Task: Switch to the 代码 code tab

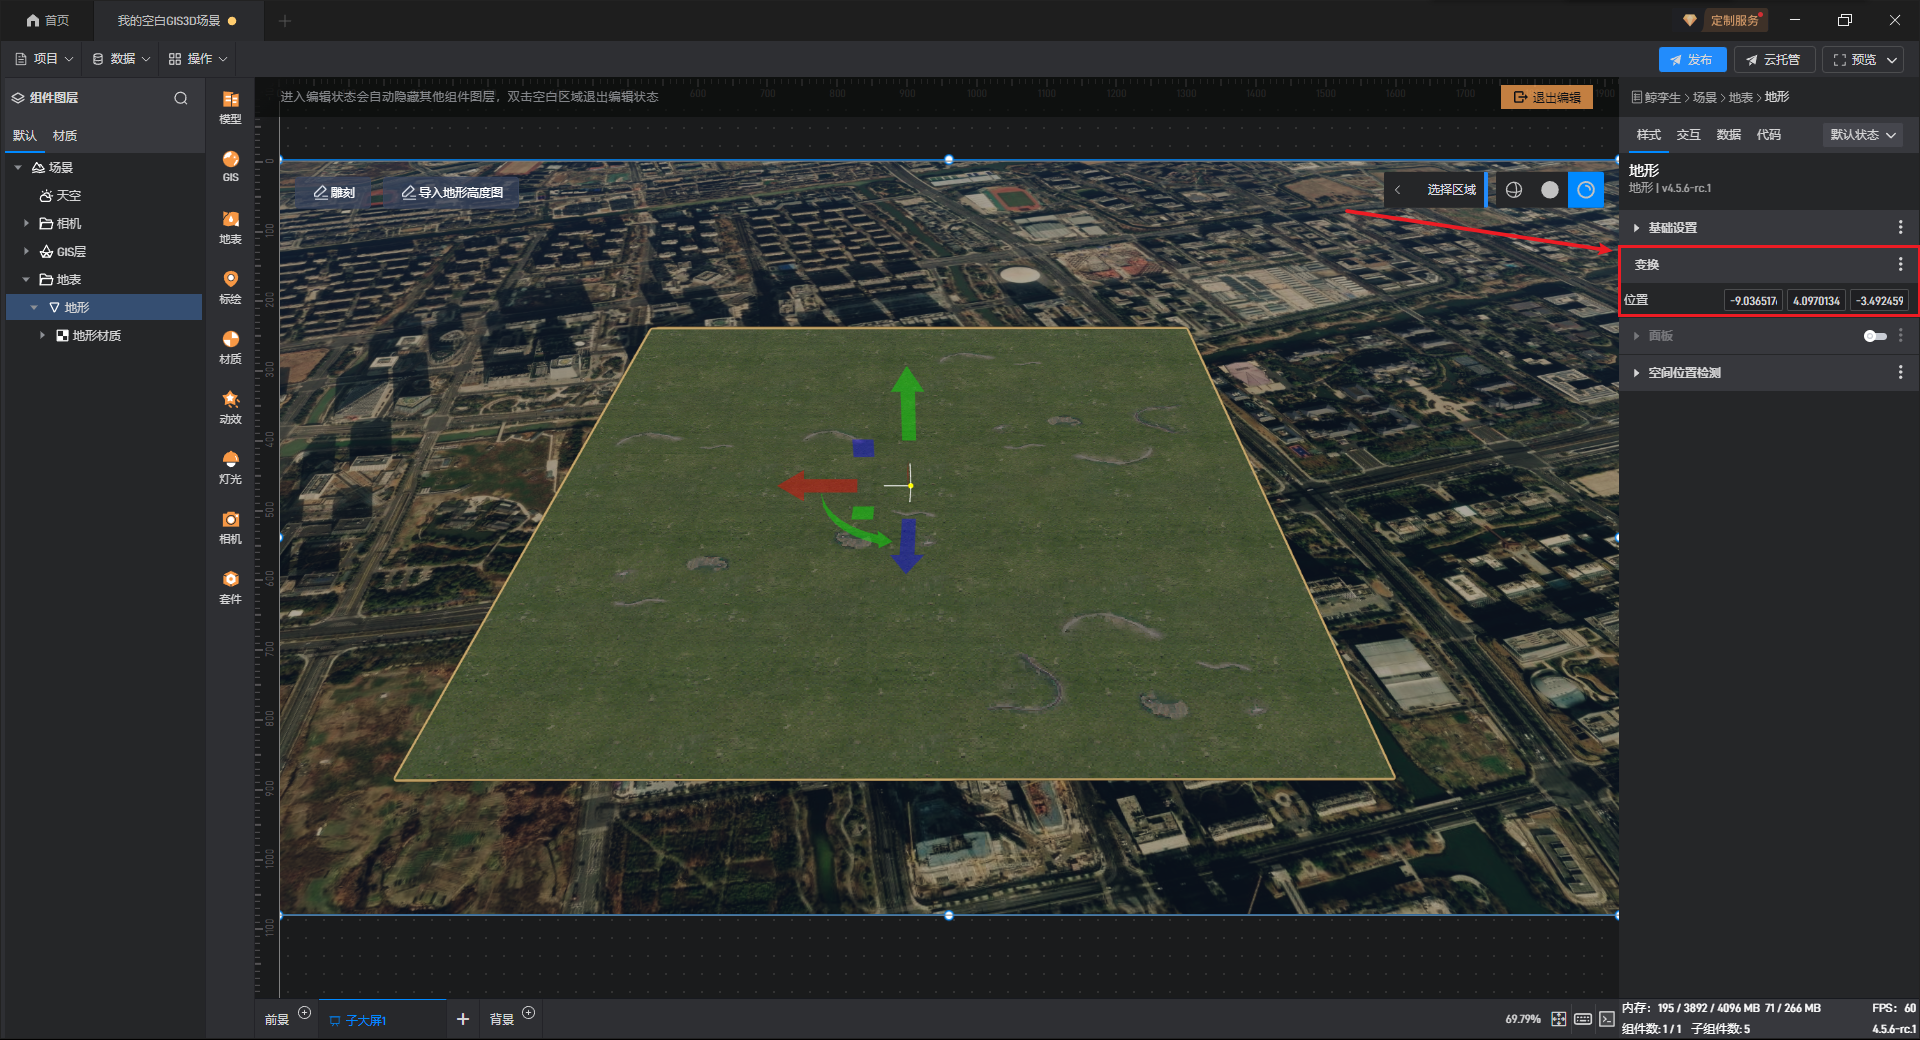Action: point(1769,135)
